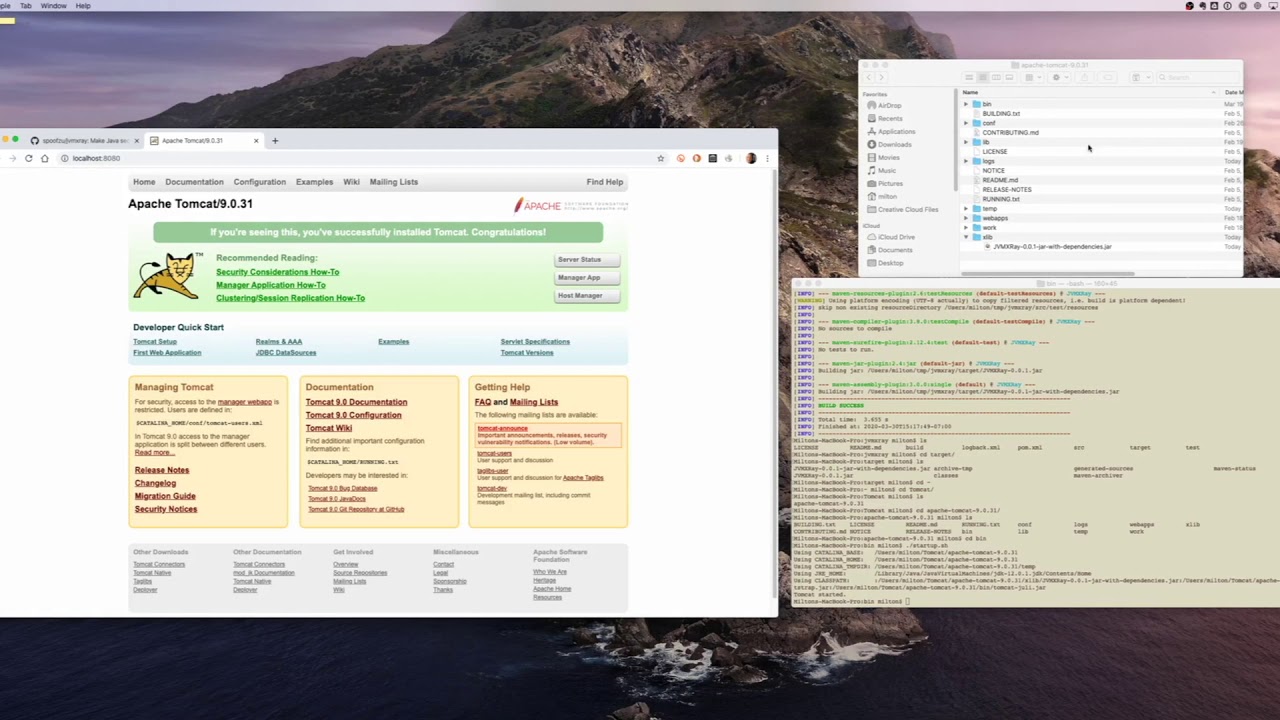
Task: Open Clustering/Session Replication How-To link
Action: pos(290,298)
